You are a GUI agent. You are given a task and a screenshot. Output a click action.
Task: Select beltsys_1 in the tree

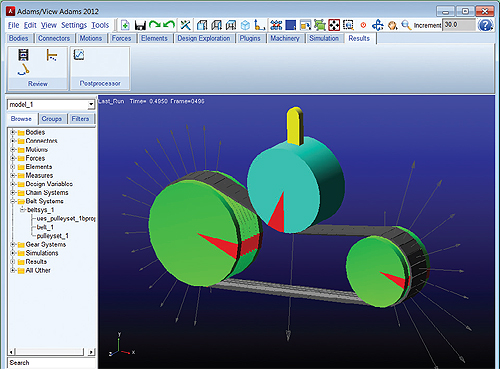point(40,210)
